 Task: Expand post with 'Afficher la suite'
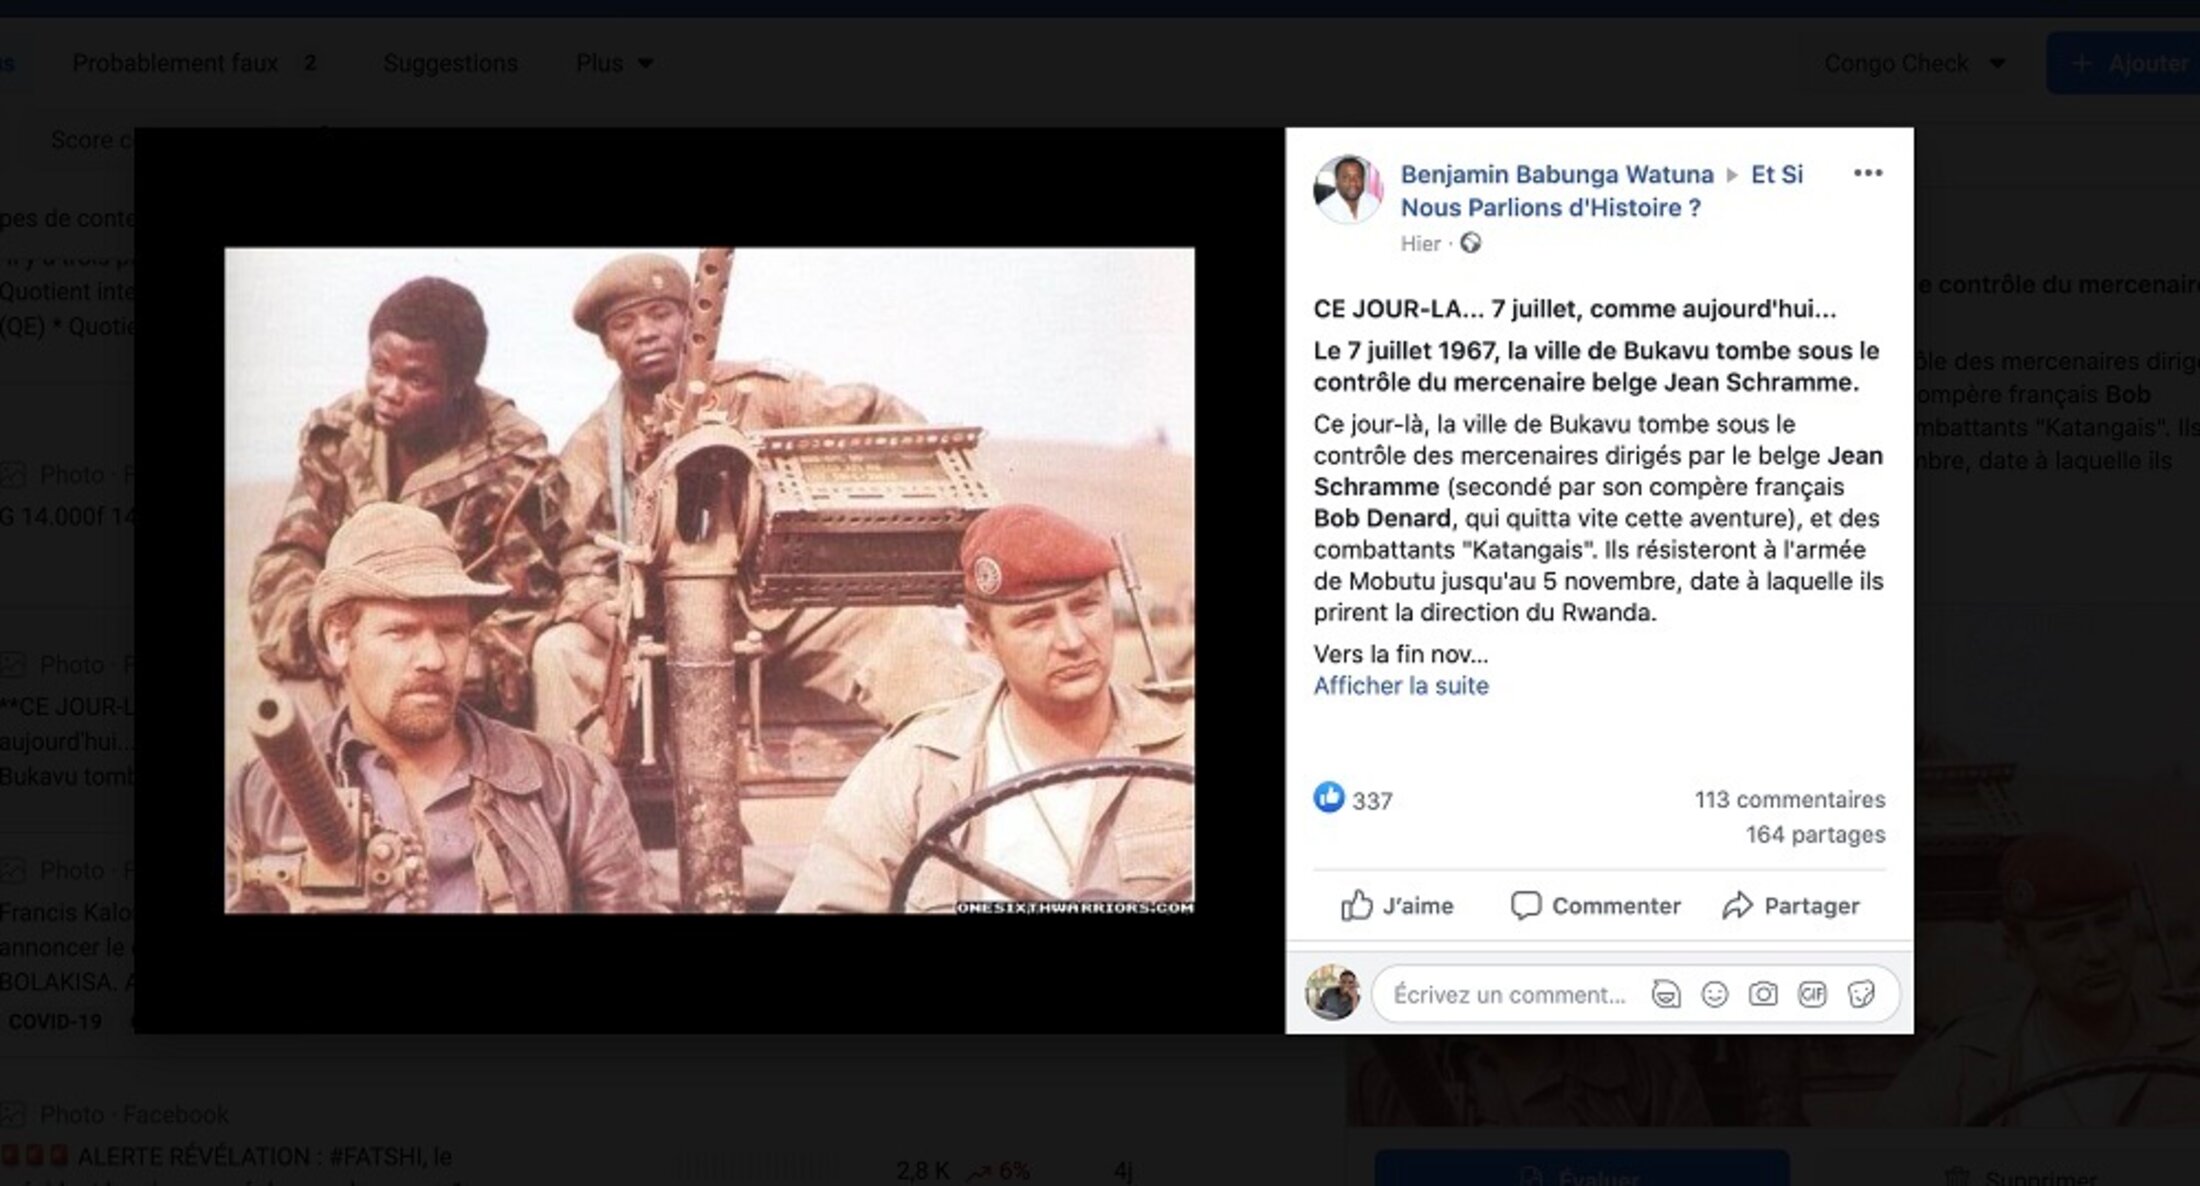point(1400,685)
